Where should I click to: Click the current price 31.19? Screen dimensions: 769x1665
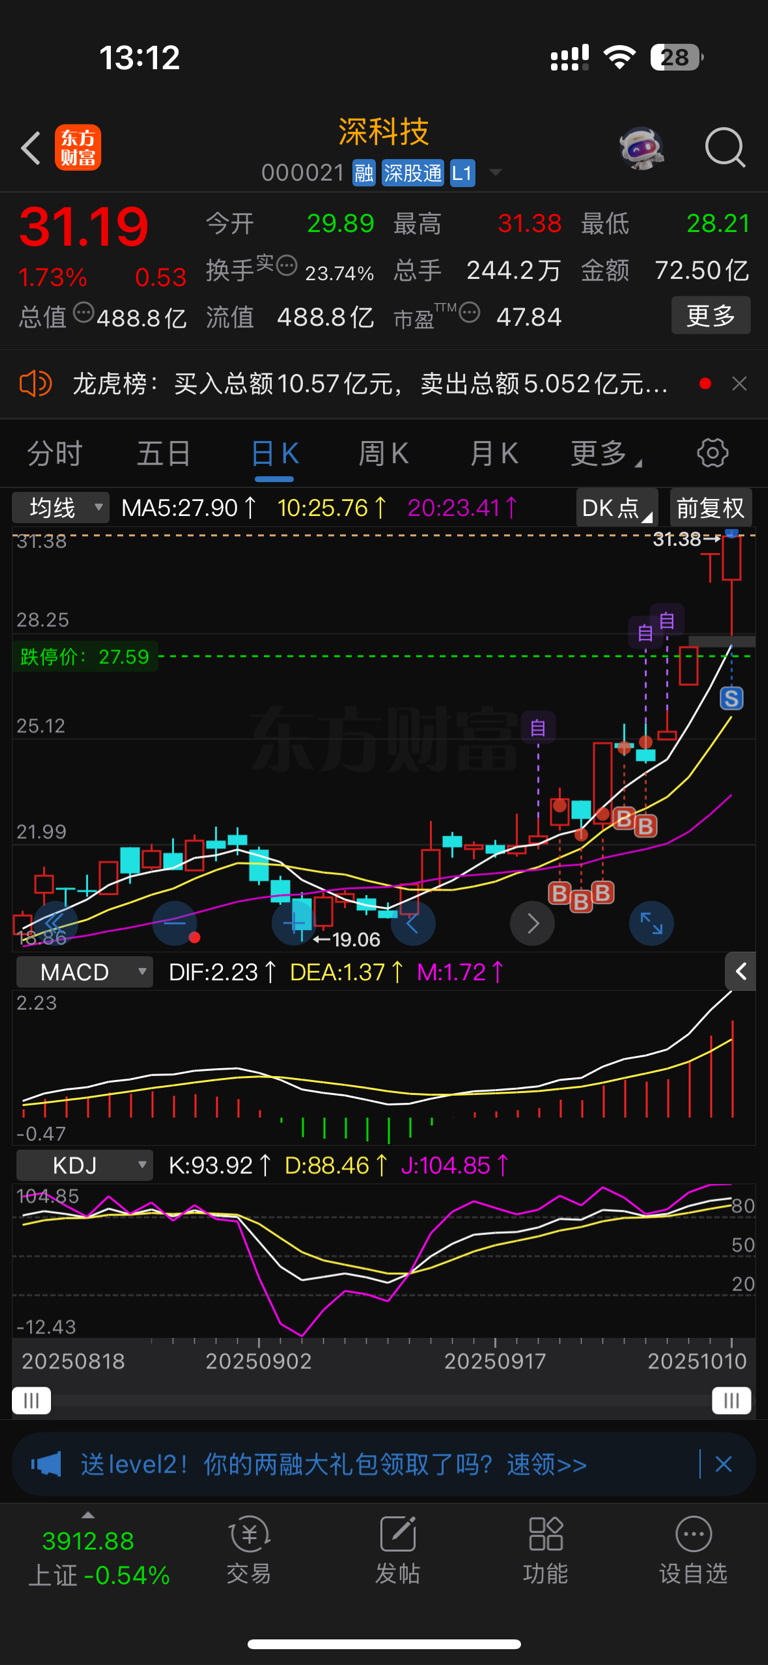84,227
